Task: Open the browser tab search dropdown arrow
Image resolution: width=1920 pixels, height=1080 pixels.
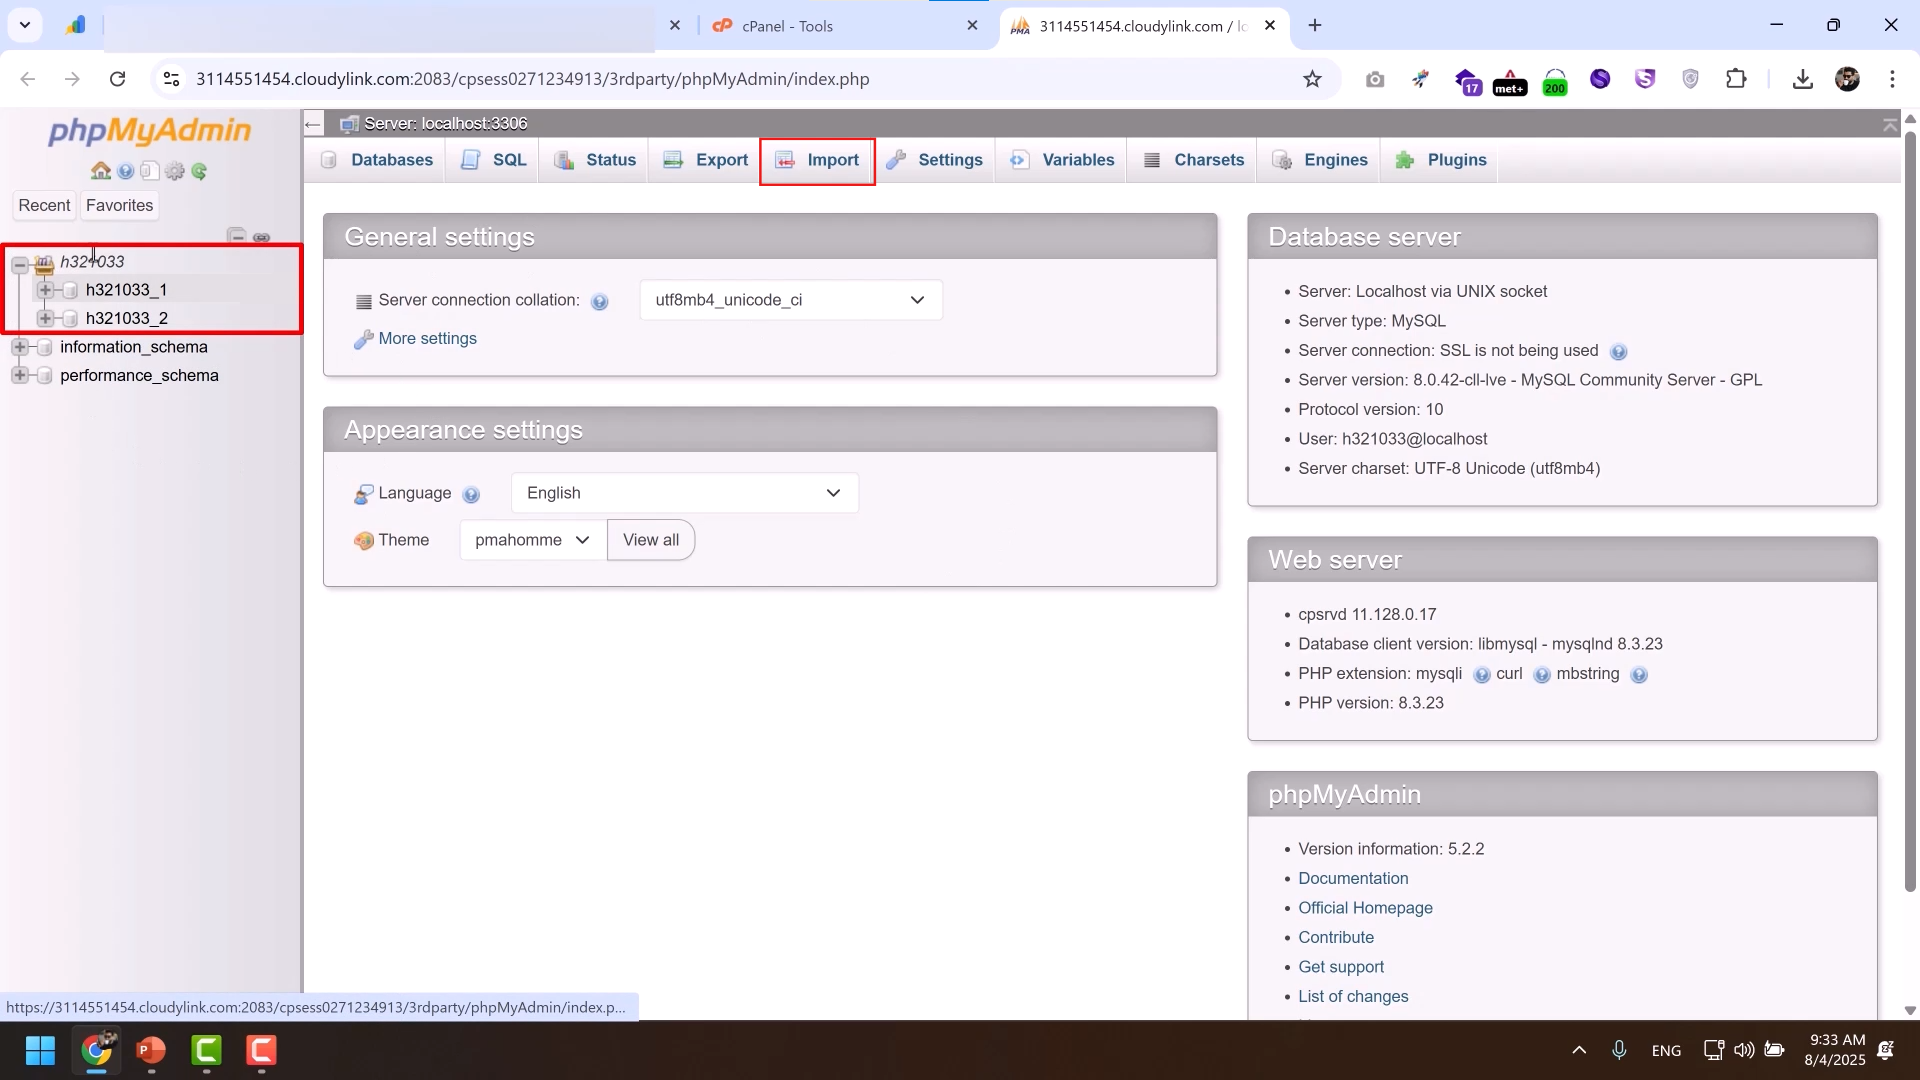Action: [x=25, y=25]
